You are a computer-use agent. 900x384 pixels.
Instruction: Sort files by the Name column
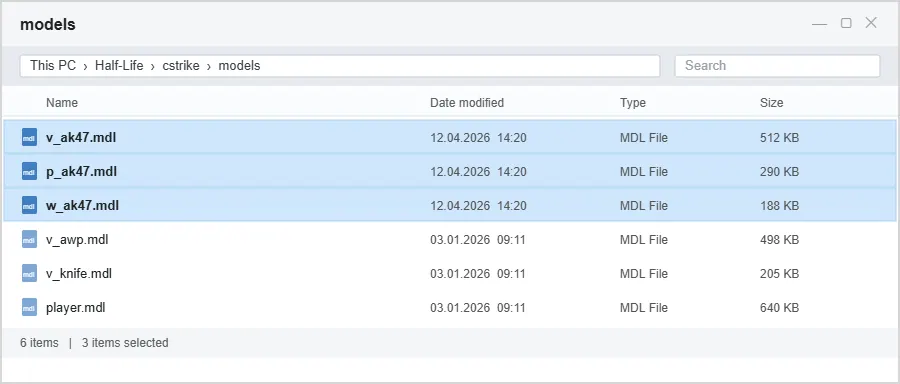[x=62, y=103]
